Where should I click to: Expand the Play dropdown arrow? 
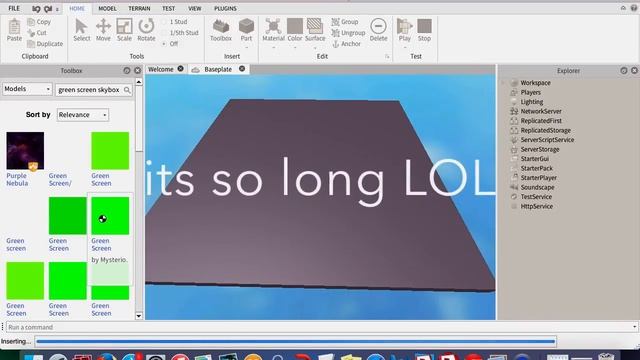pos(404,47)
